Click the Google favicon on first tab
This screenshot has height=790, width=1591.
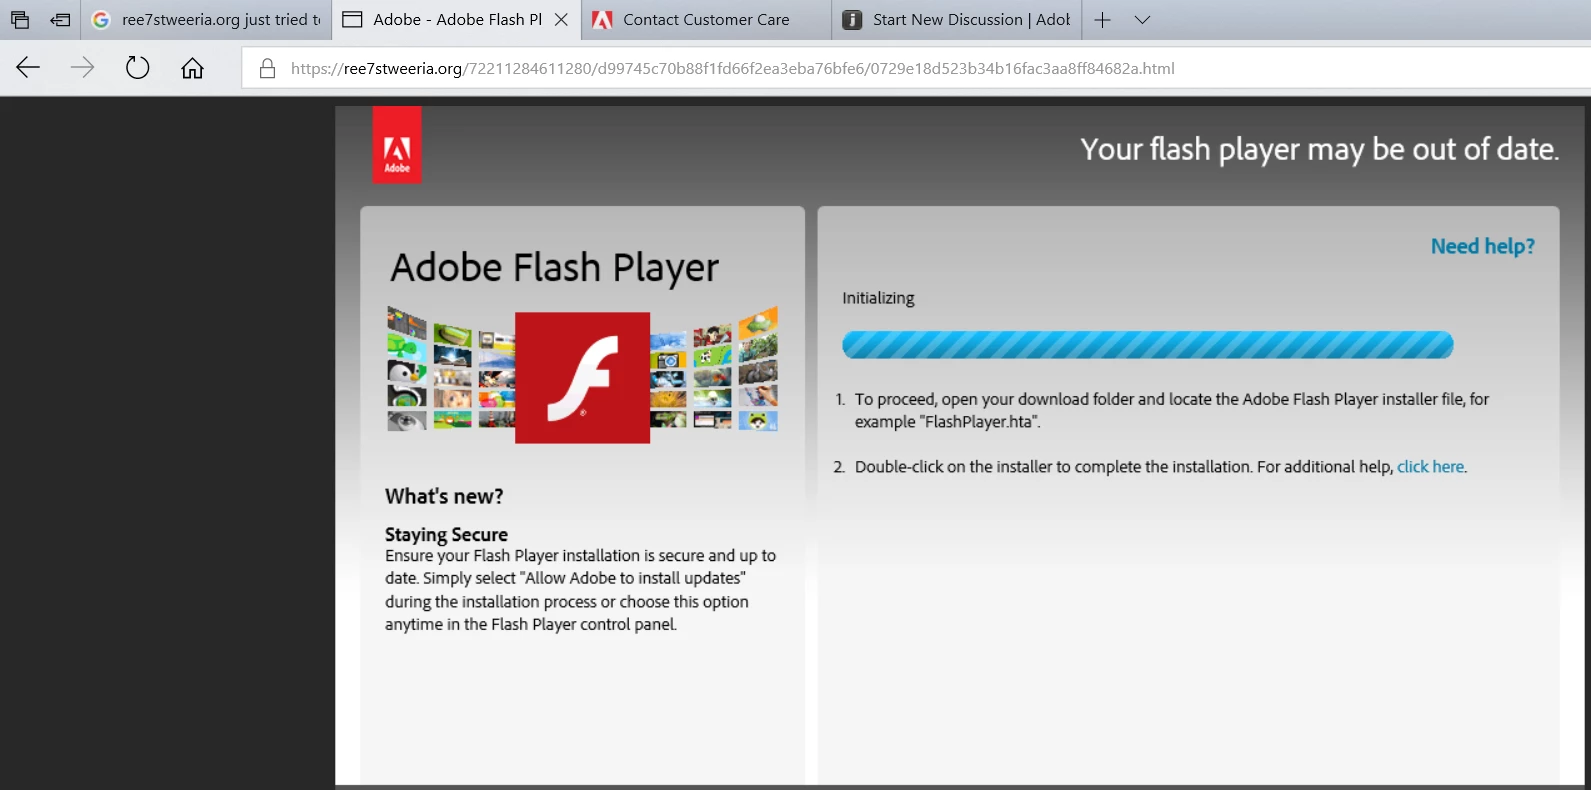tap(100, 19)
